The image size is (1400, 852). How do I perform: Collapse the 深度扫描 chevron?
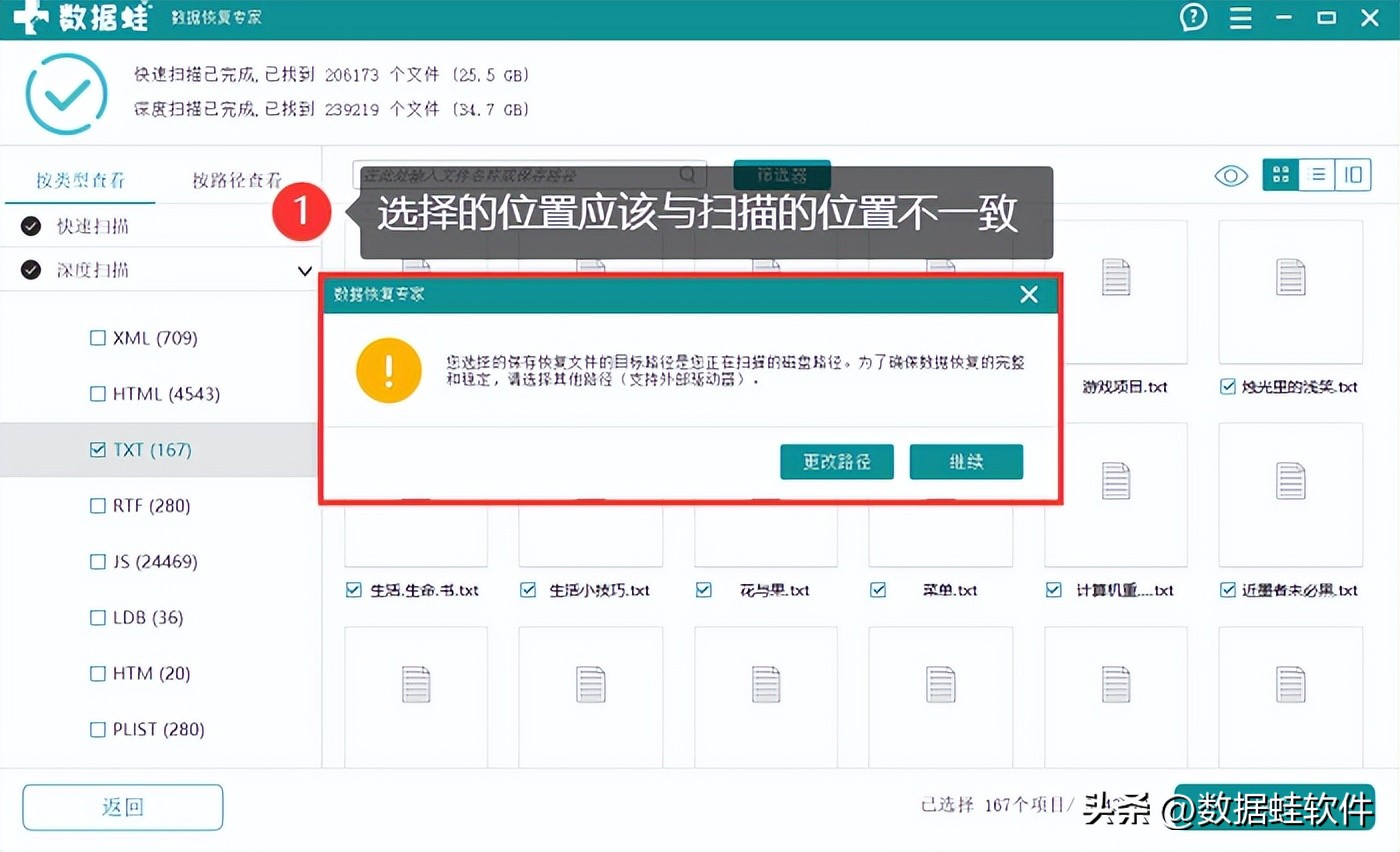click(304, 271)
